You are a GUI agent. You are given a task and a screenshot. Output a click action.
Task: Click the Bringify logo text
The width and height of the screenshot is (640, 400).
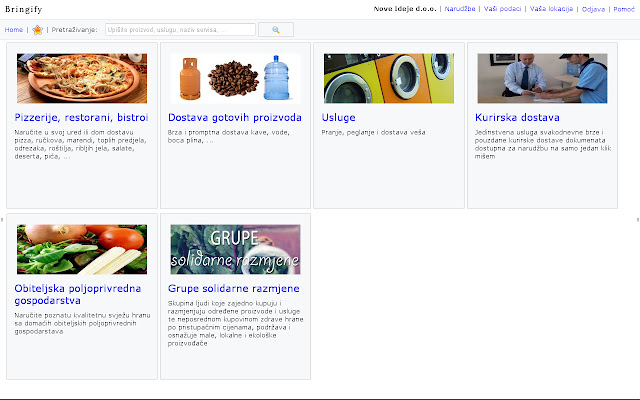point(24,9)
